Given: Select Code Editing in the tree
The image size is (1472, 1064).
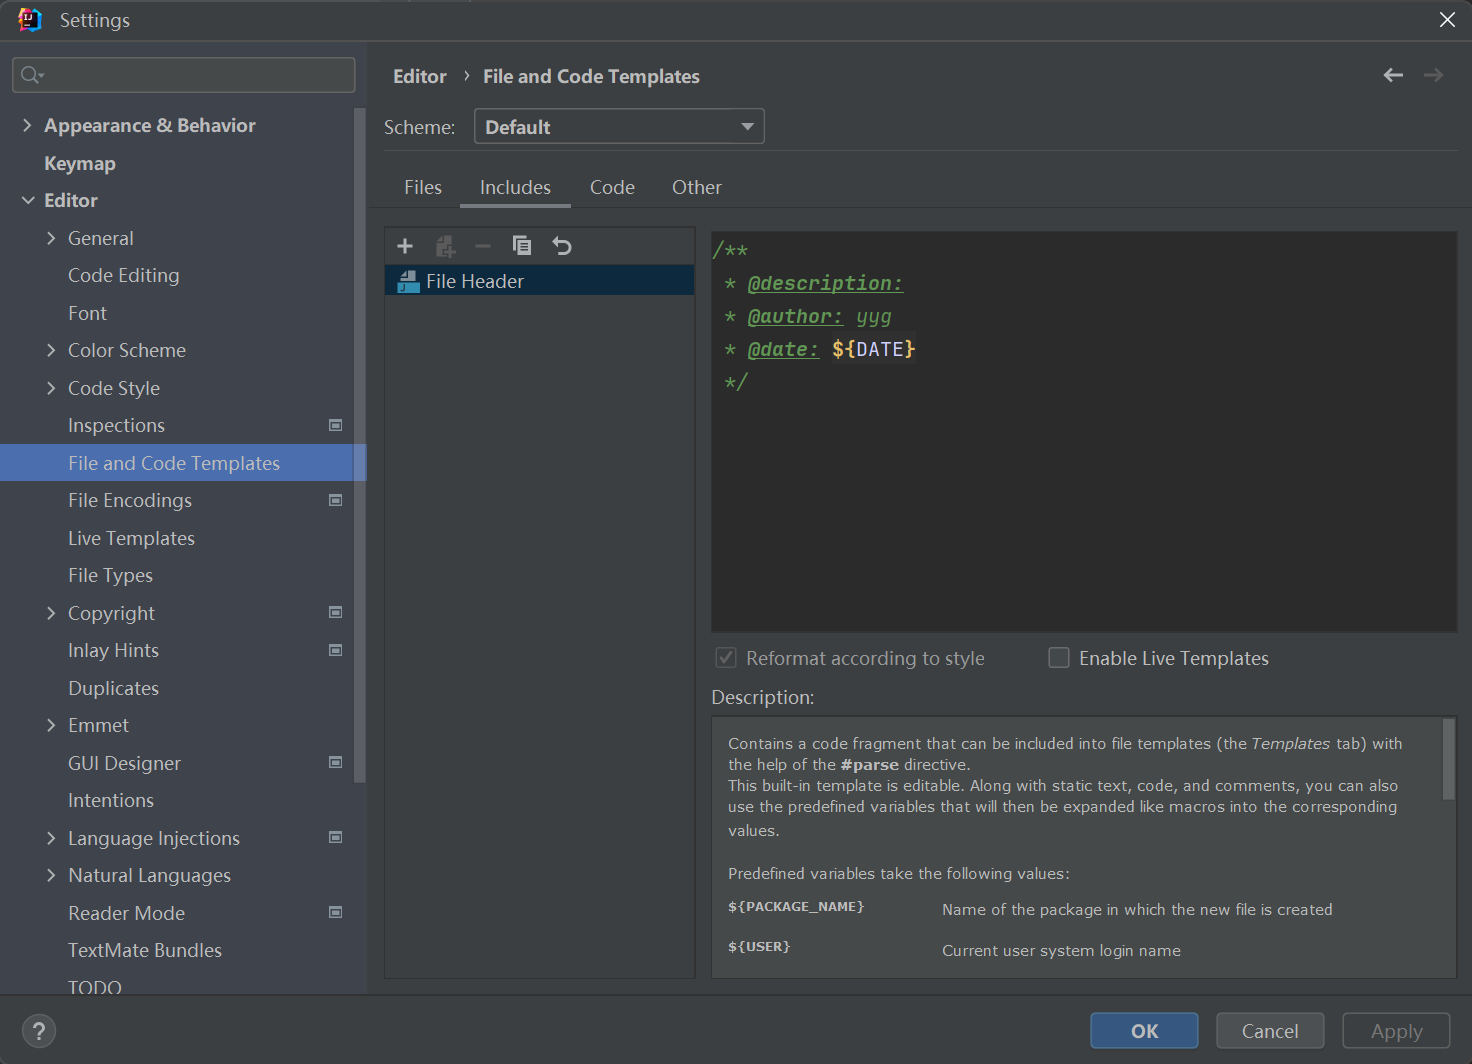Looking at the screenshot, I should coord(124,275).
